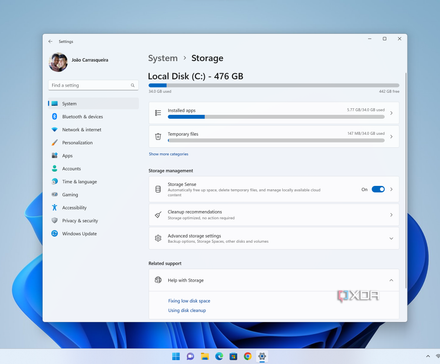Image resolution: width=440 pixels, height=364 pixels.
Task: Open Chat from the taskbar
Action: click(190, 356)
